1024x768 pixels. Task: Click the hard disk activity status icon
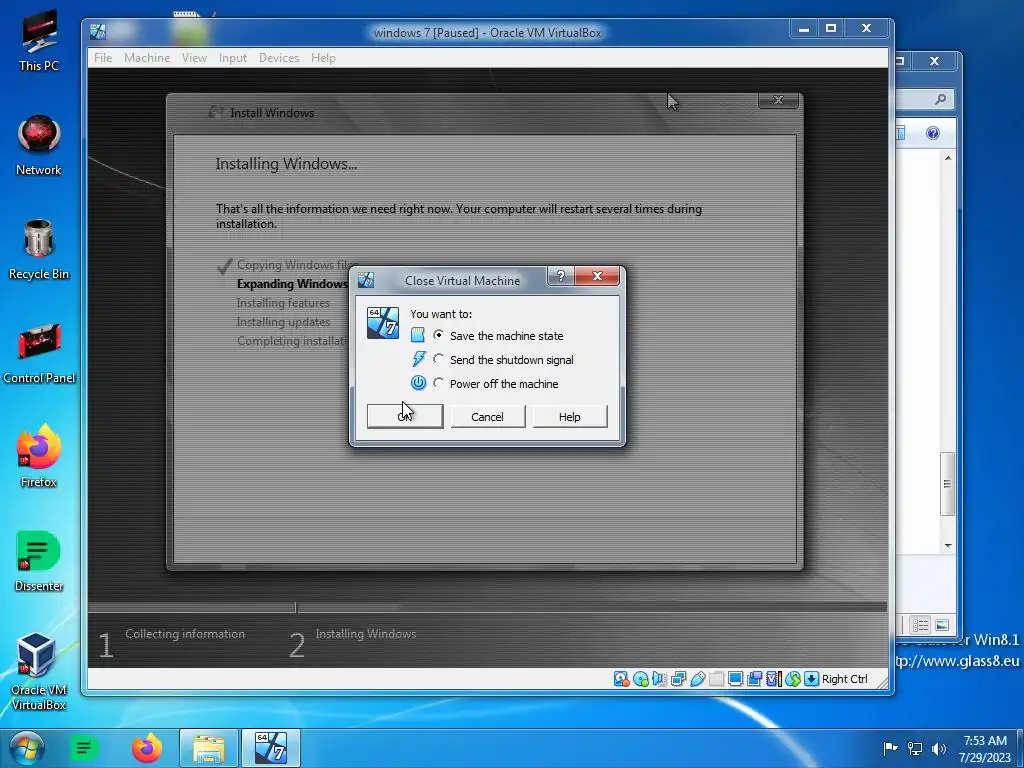click(621, 679)
